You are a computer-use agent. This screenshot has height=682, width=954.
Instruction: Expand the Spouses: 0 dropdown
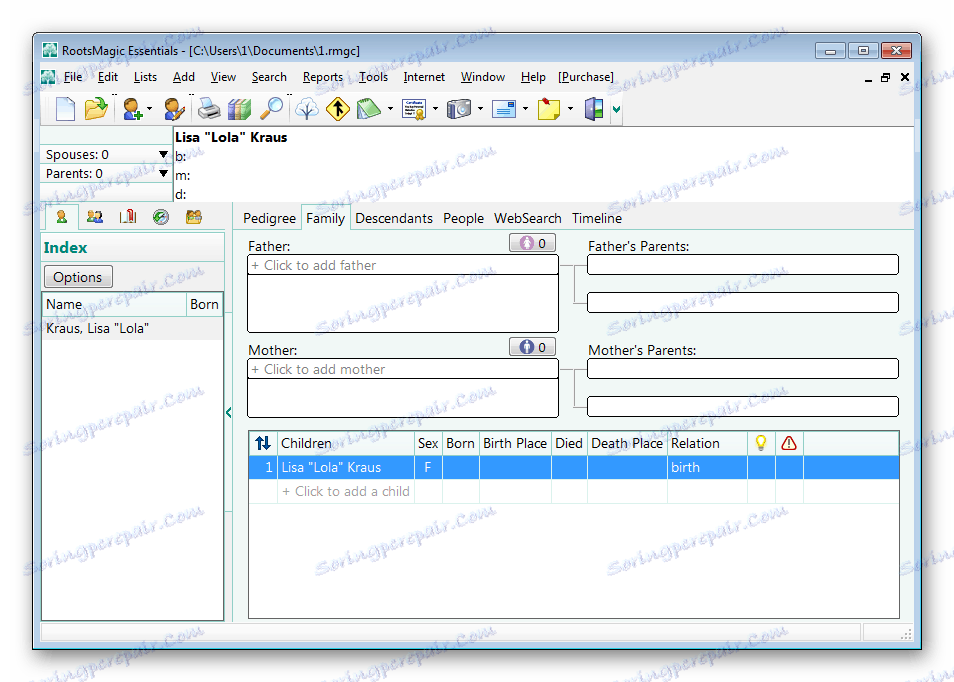click(163, 155)
